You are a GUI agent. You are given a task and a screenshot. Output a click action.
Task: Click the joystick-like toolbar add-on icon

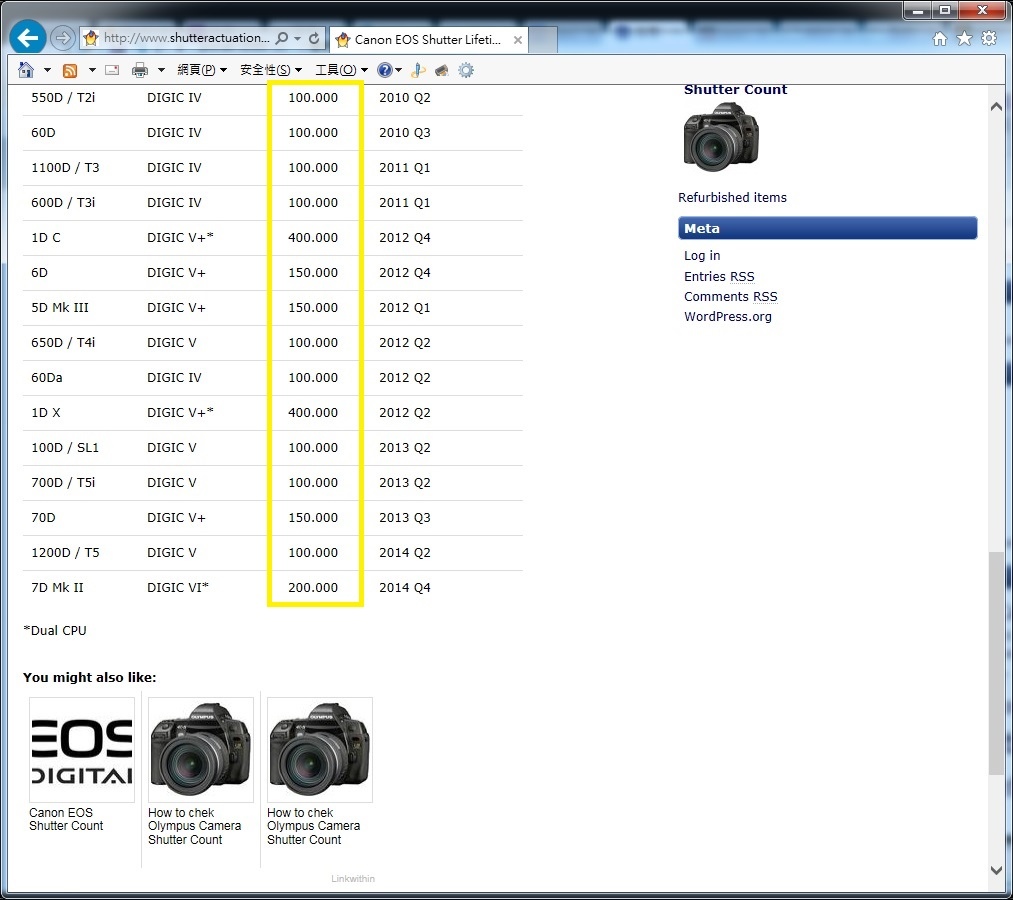[x=418, y=70]
